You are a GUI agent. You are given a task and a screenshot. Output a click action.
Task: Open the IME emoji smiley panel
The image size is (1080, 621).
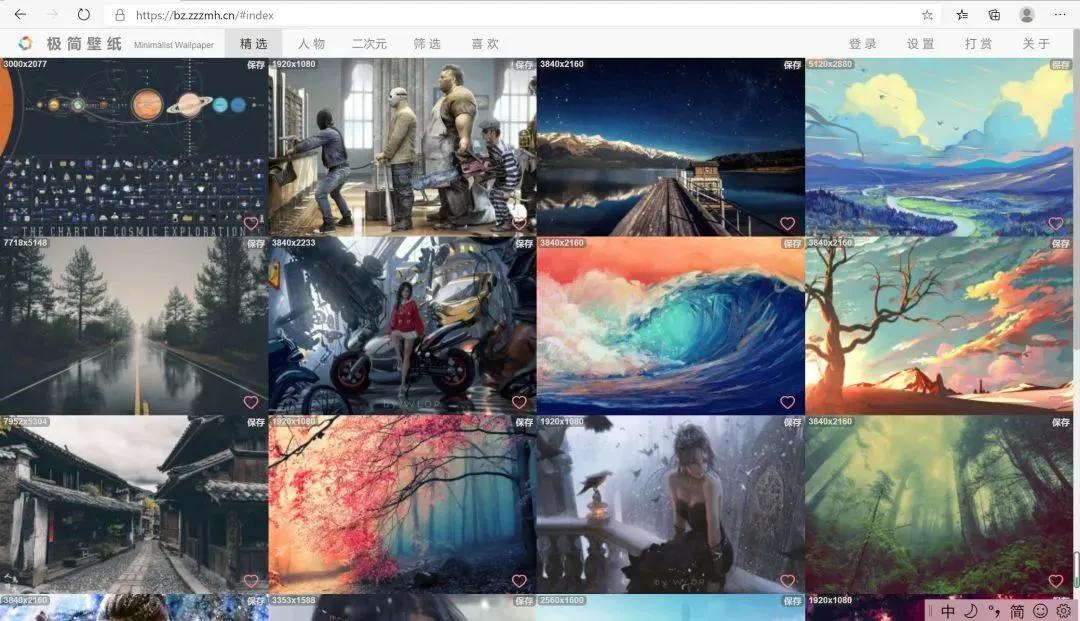tap(1041, 611)
